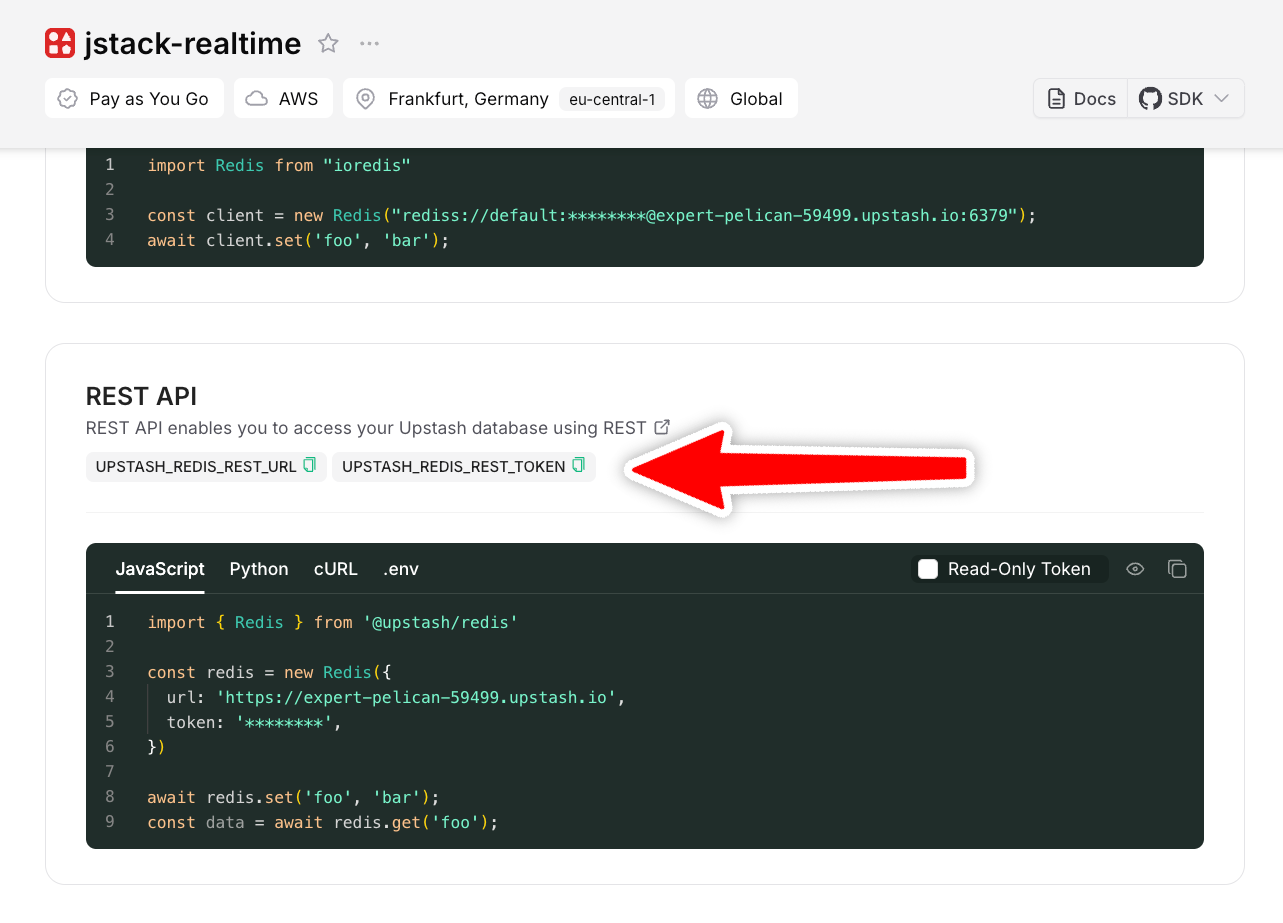Click the GitHub icon in the SDK button
The image size is (1283, 923).
1148,98
